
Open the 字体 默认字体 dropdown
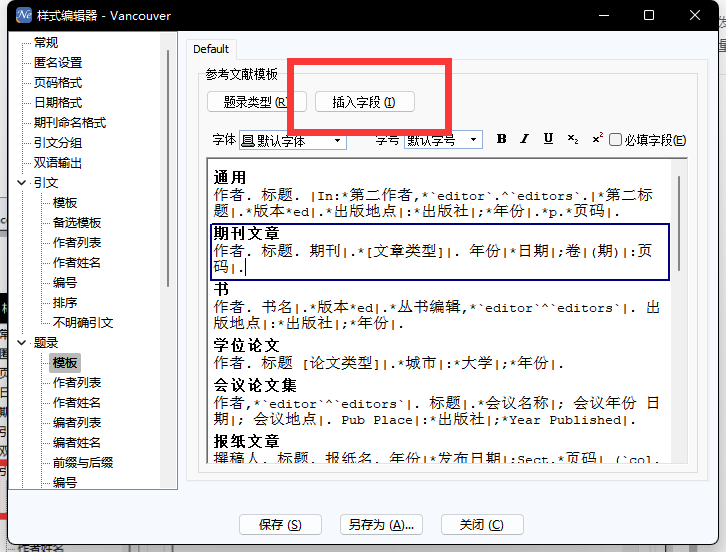[293, 140]
